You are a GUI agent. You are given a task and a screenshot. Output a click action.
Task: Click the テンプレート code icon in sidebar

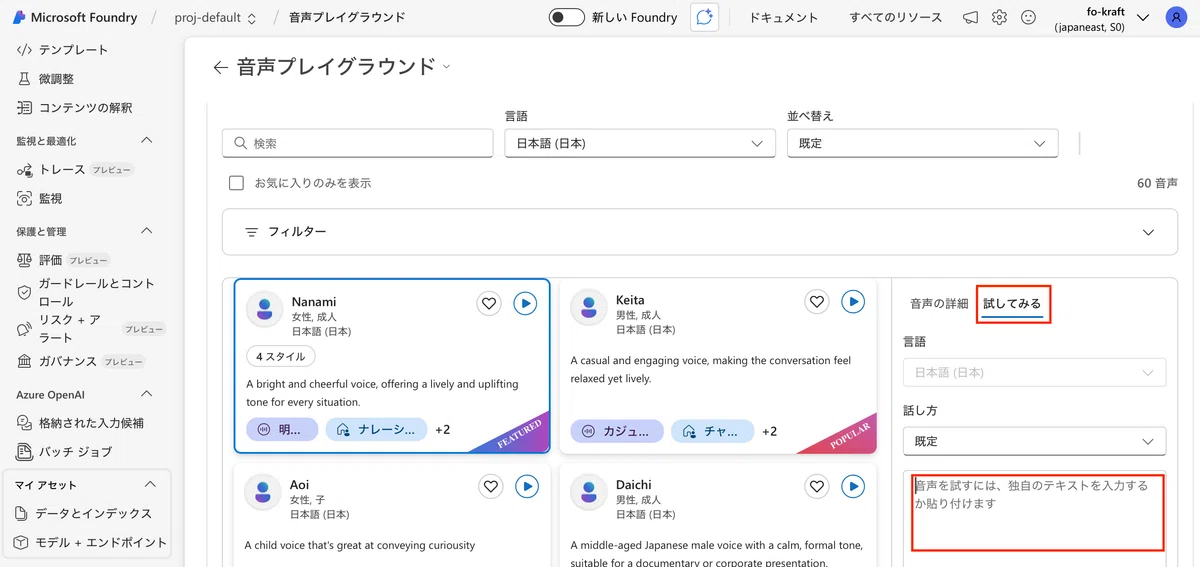pos(25,50)
